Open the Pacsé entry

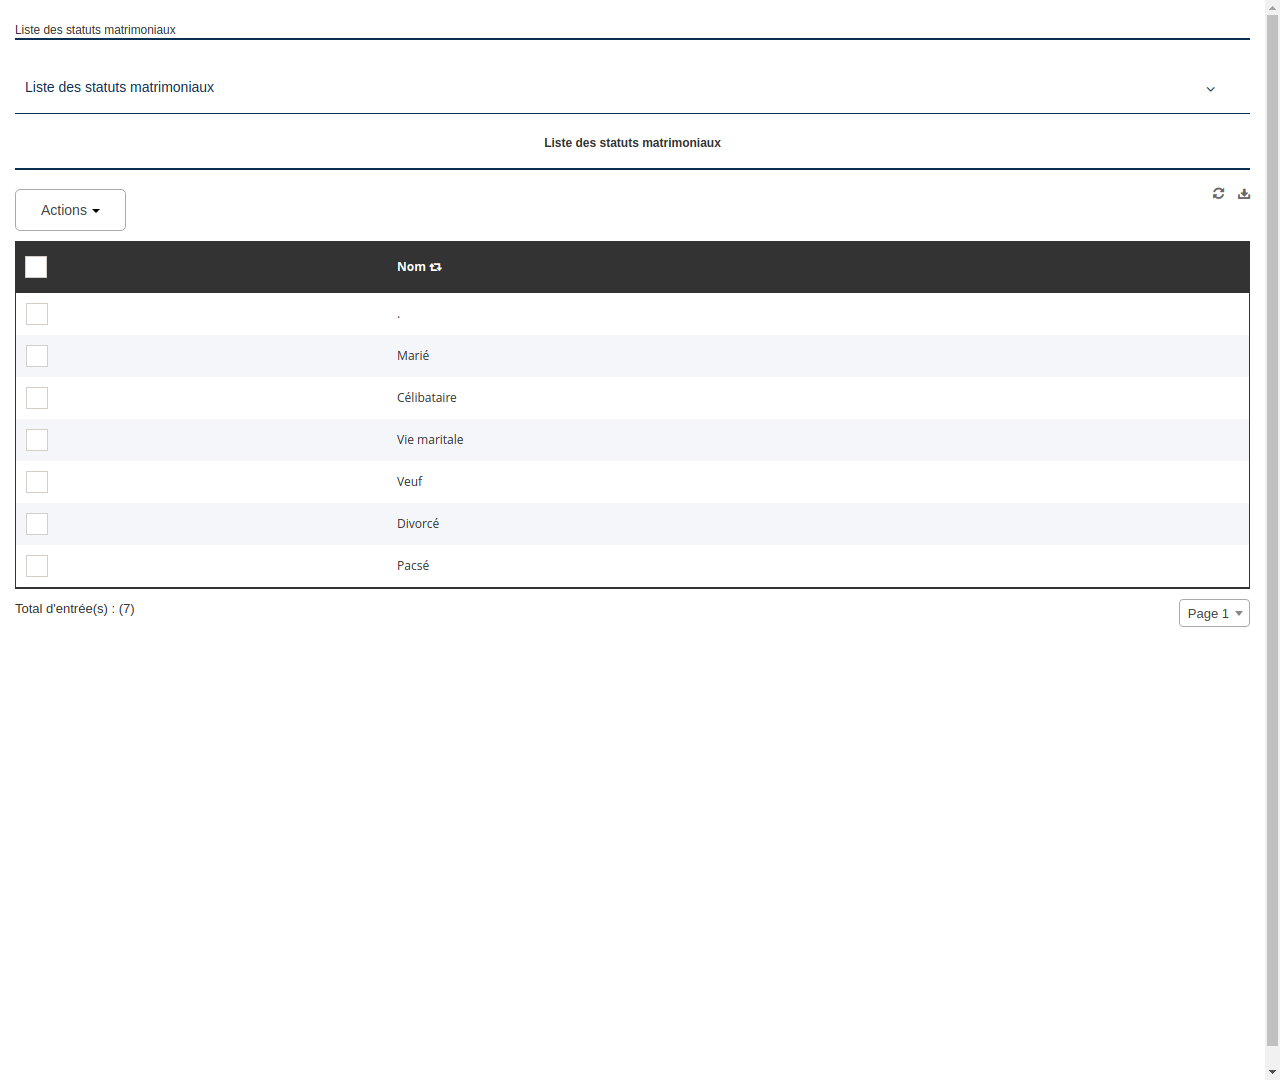pyautogui.click(x=413, y=565)
